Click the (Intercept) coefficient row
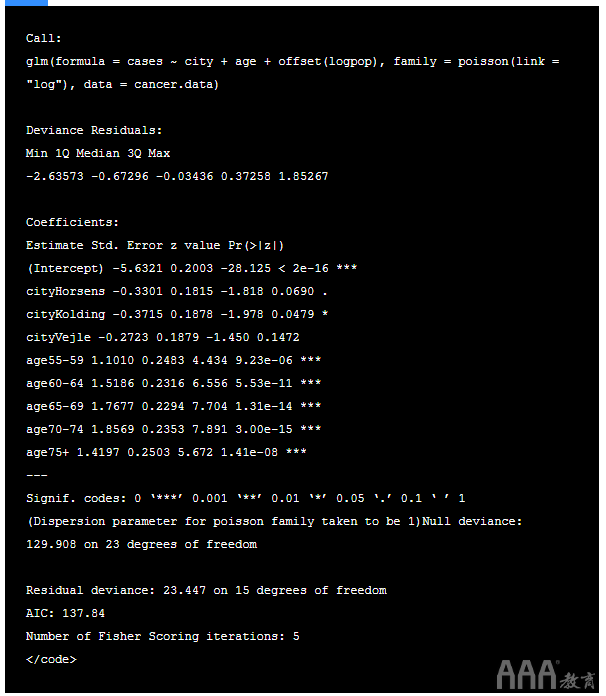 coord(192,269)
